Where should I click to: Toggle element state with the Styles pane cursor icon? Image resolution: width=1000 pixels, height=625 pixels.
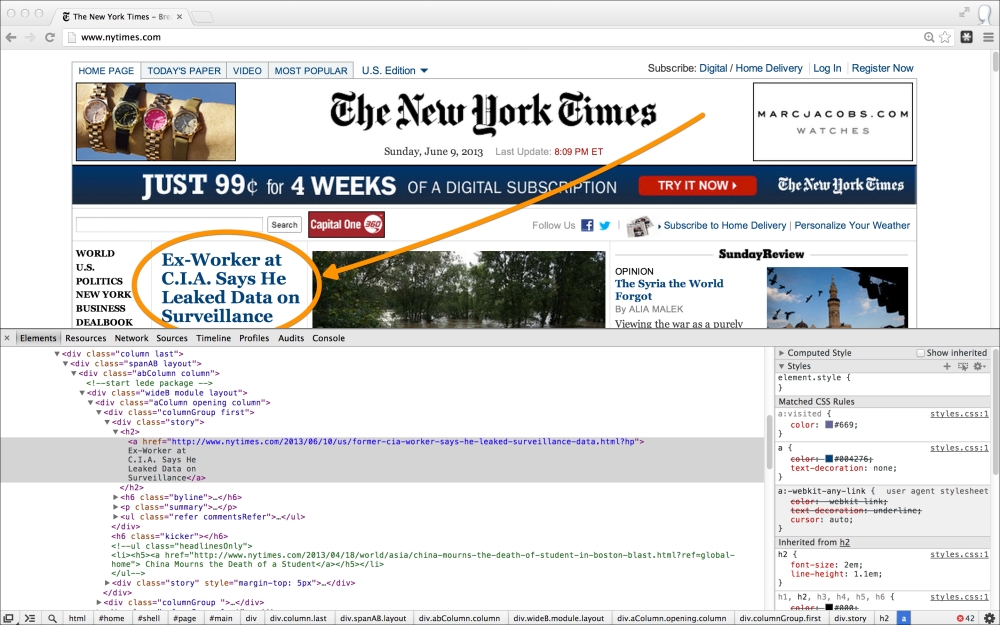(963, 366)
